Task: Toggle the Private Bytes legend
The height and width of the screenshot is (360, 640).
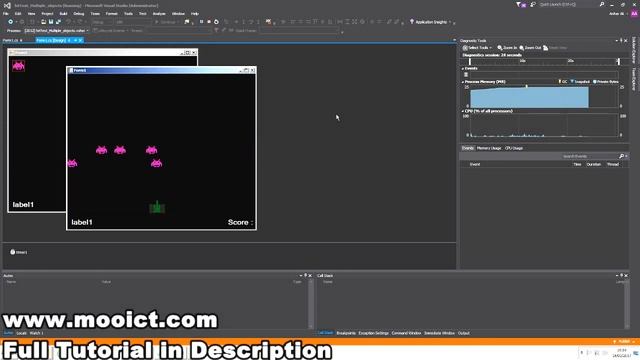Action: point(606,82)
